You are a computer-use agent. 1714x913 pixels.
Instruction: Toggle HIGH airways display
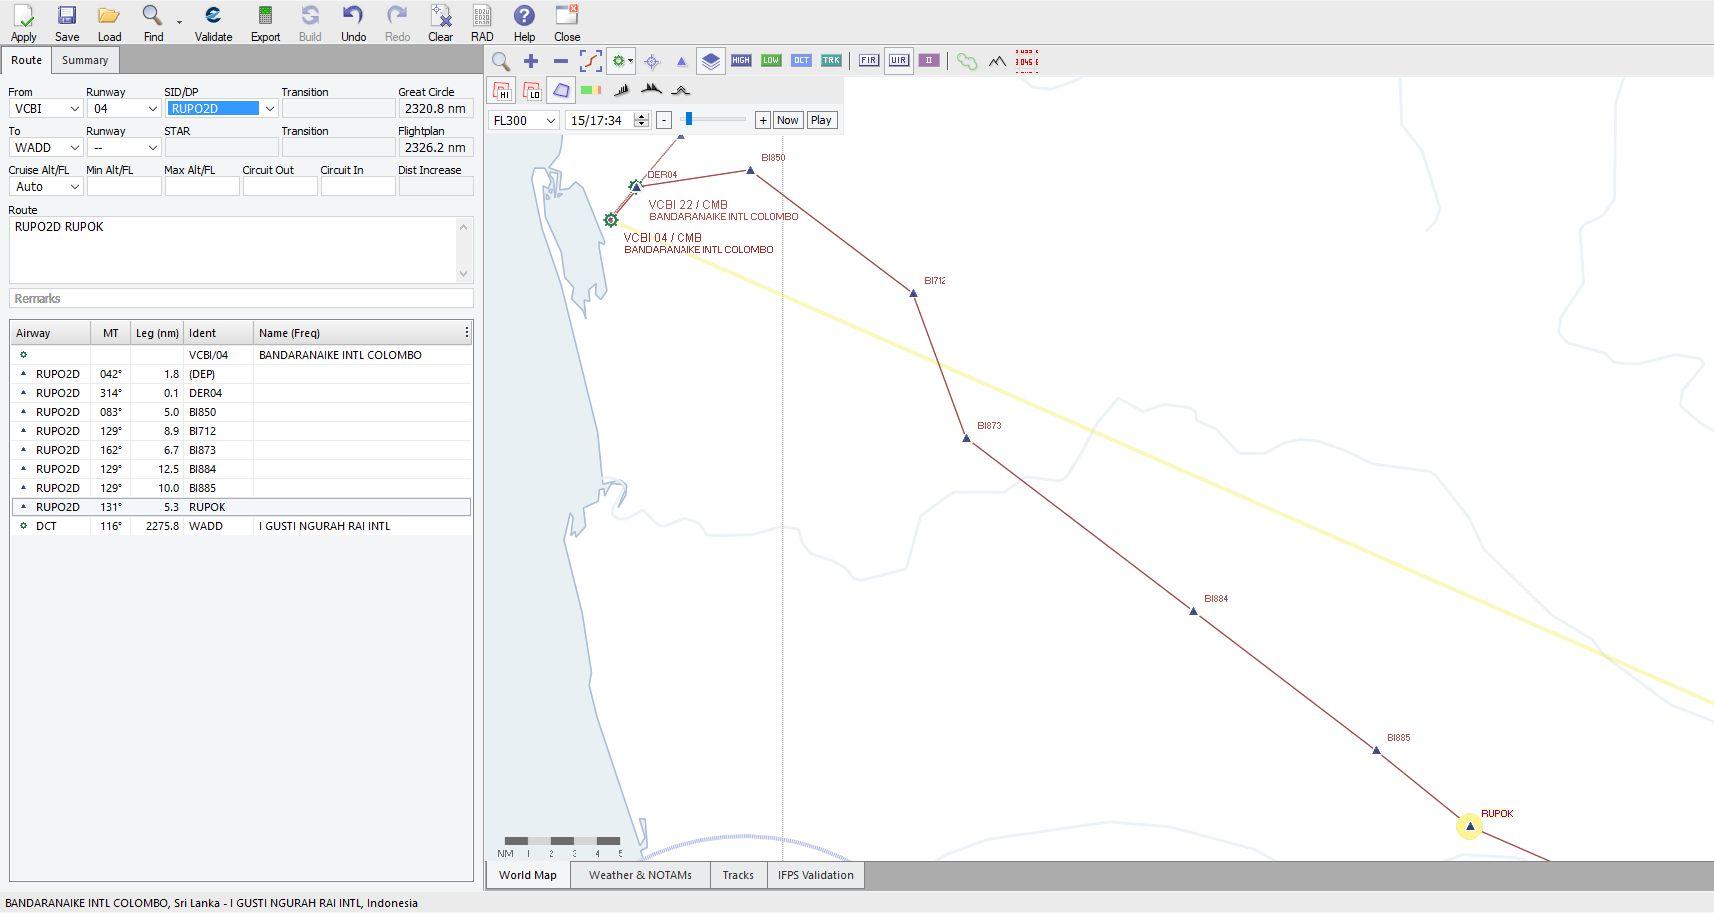pos(741,61)
